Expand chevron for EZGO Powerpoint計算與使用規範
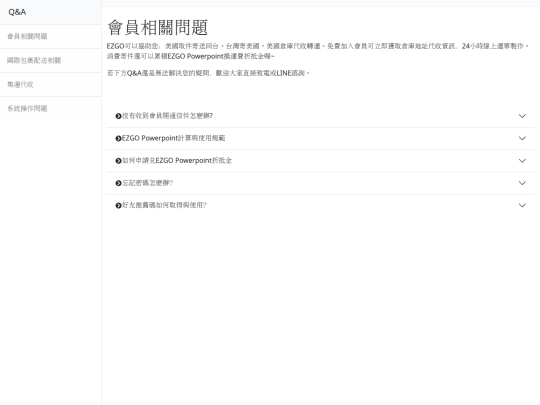Screen dimensions: 540x405 (522, 138)
